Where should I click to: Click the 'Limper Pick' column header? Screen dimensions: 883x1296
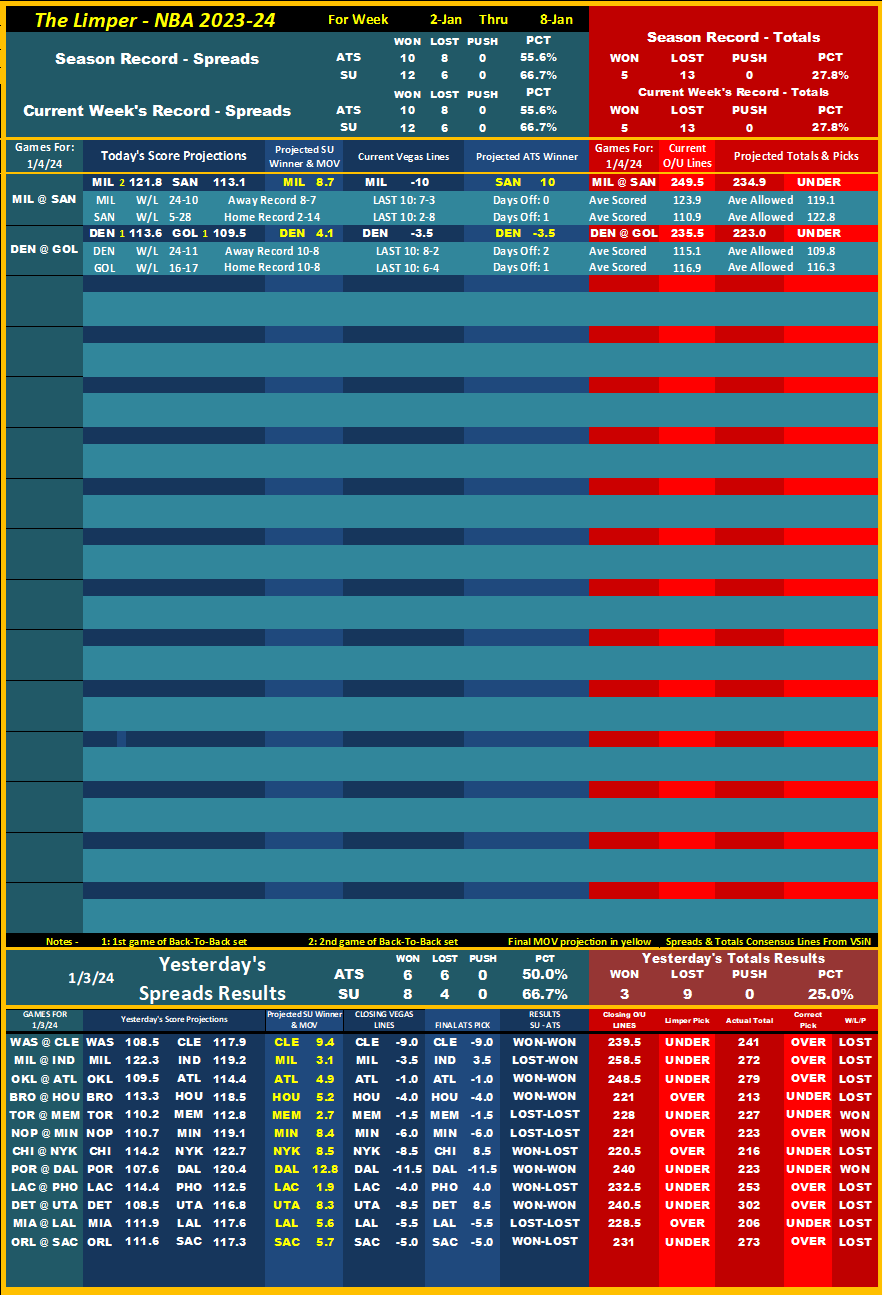[x=687, y=1021]
